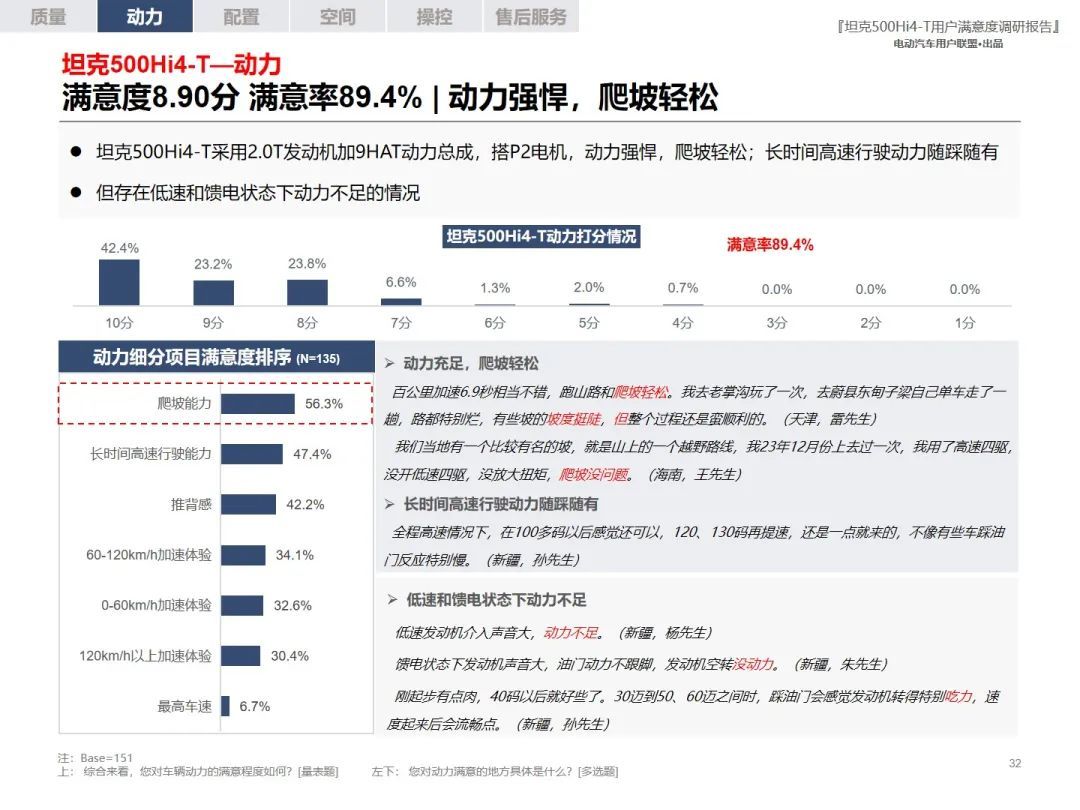This screenshot has height=810, width=1080.
Task: Click the 3分 axis label
Action: click(777, 322)
